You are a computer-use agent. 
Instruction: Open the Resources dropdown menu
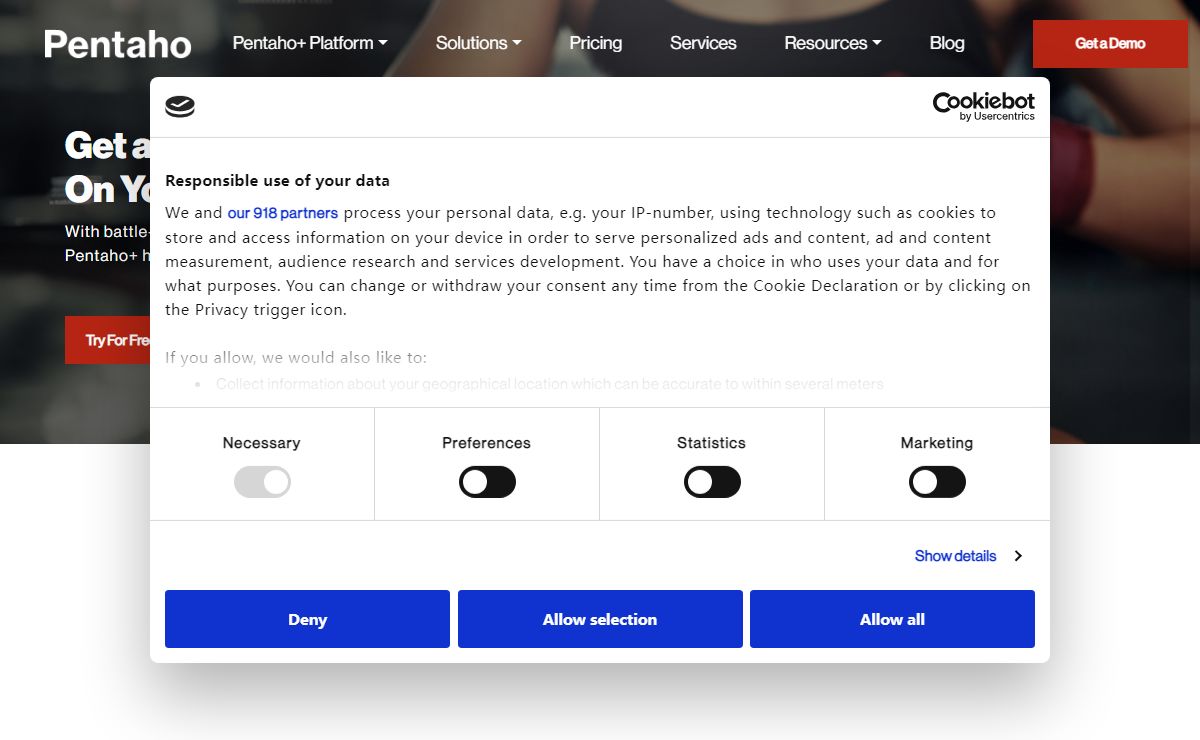pyautogui.click(x=833, y=43)
